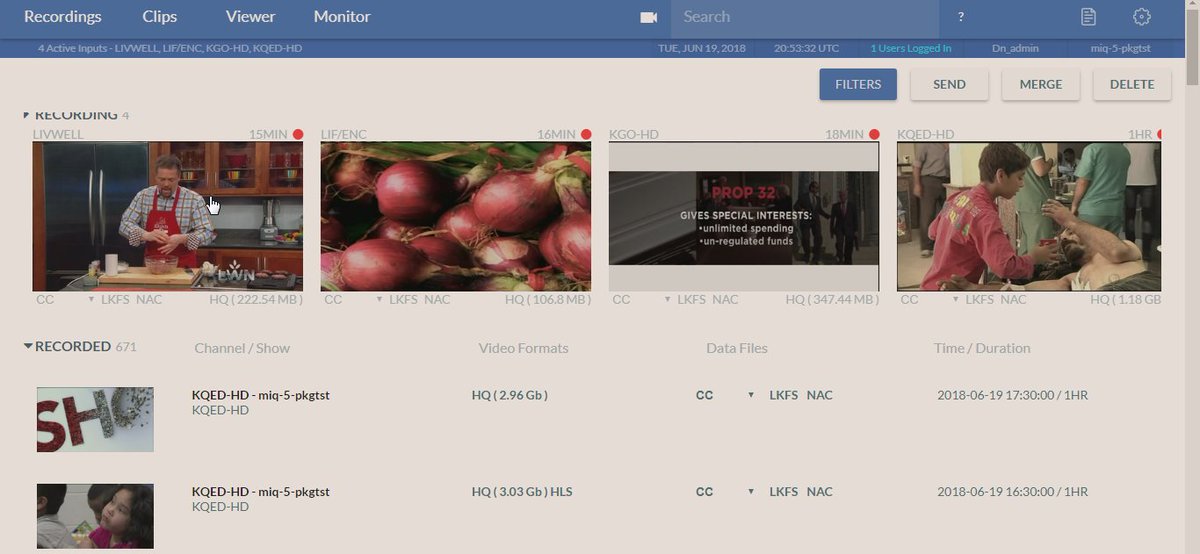Viewport: 1200px width, 554px height.
Task: Collapse the RECORDED section
Action: 28,347
